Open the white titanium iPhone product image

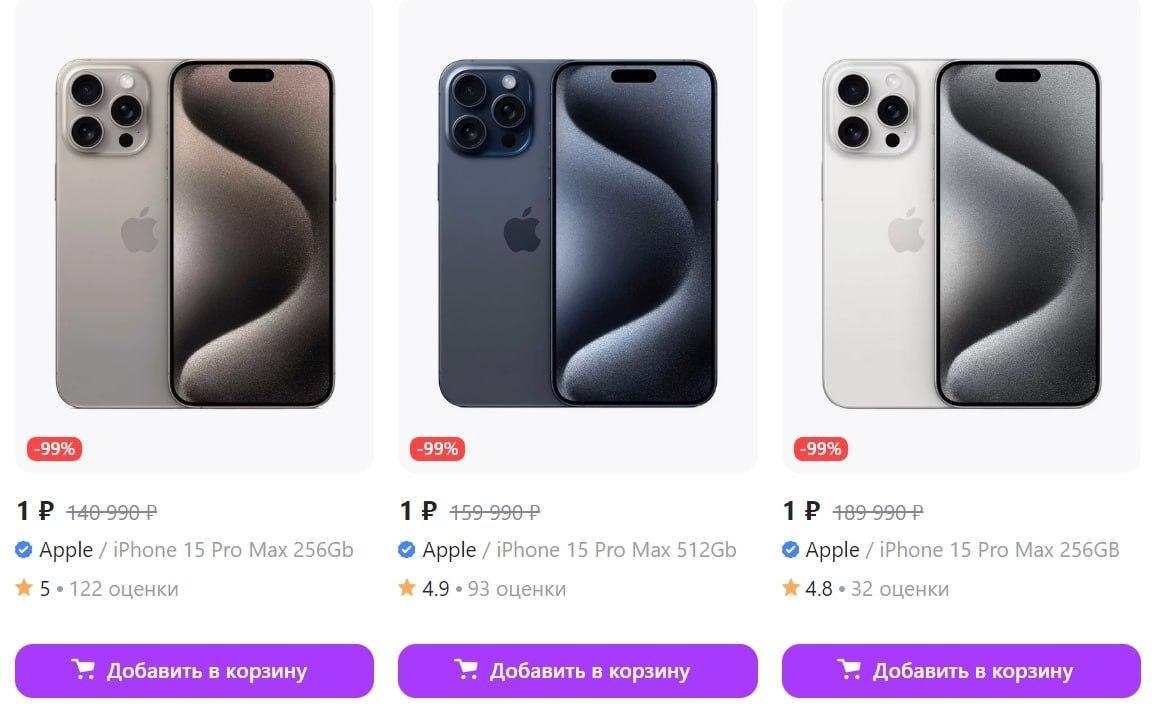point(961,233)
